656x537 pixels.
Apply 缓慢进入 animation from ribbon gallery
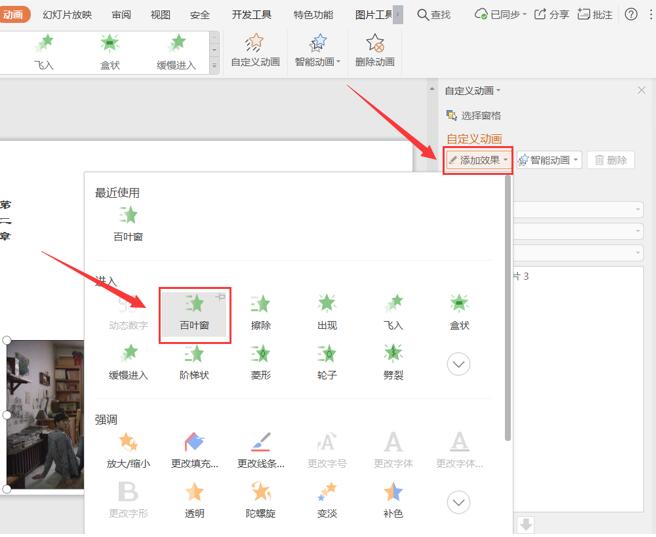click(x=176, y=52)
